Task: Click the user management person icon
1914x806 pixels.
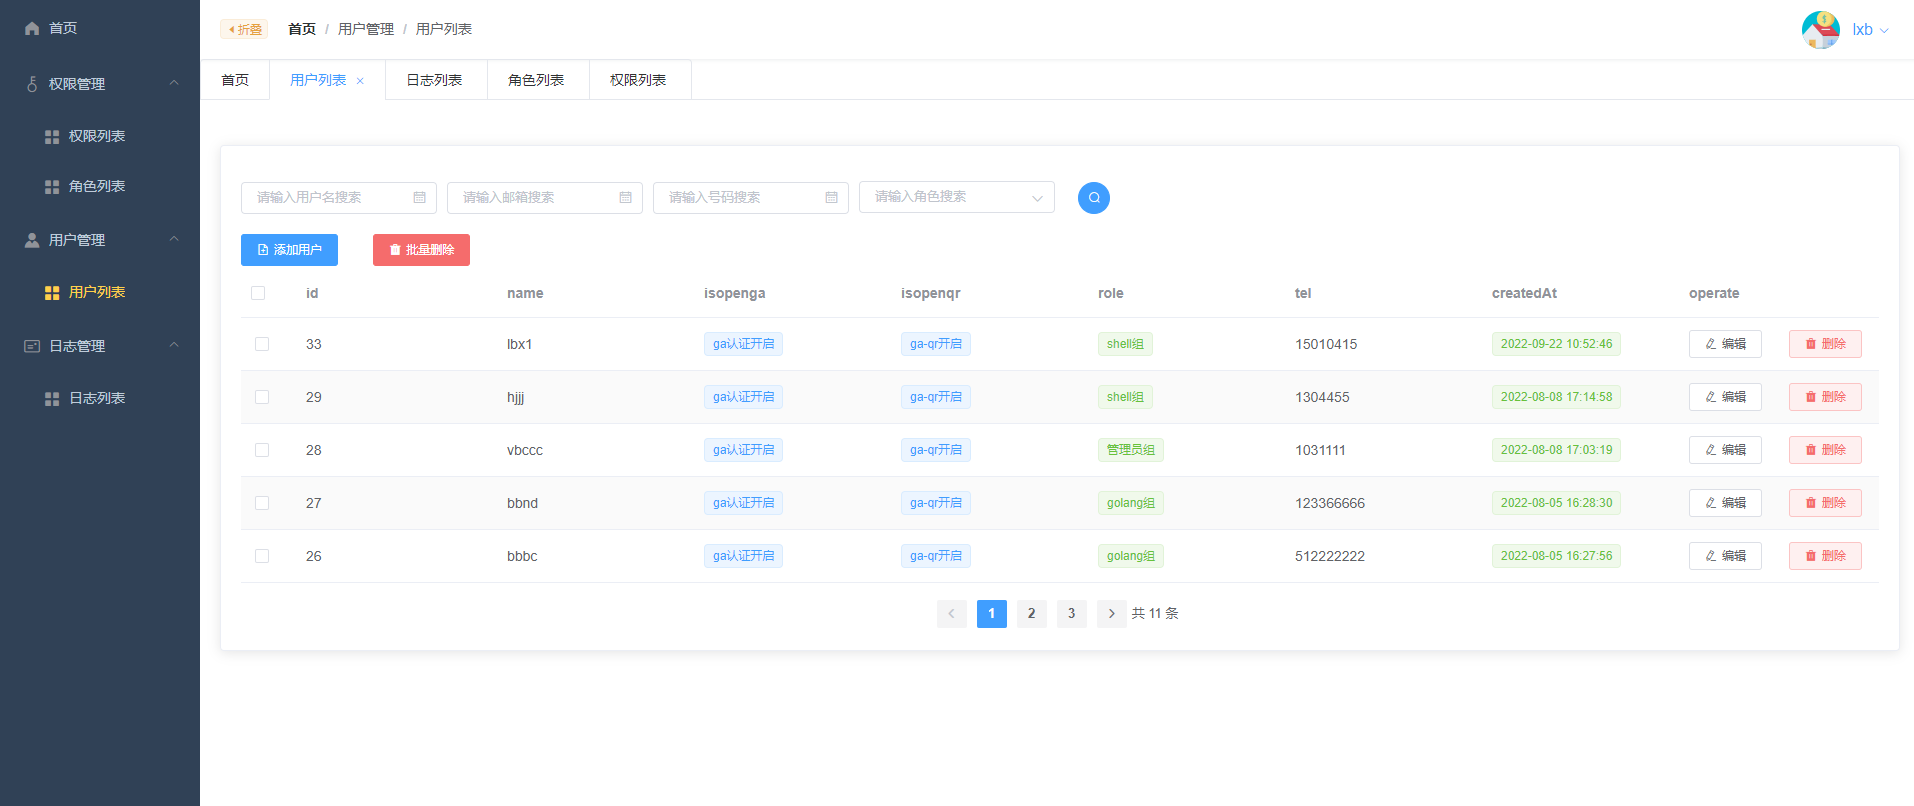Action: 32,240
